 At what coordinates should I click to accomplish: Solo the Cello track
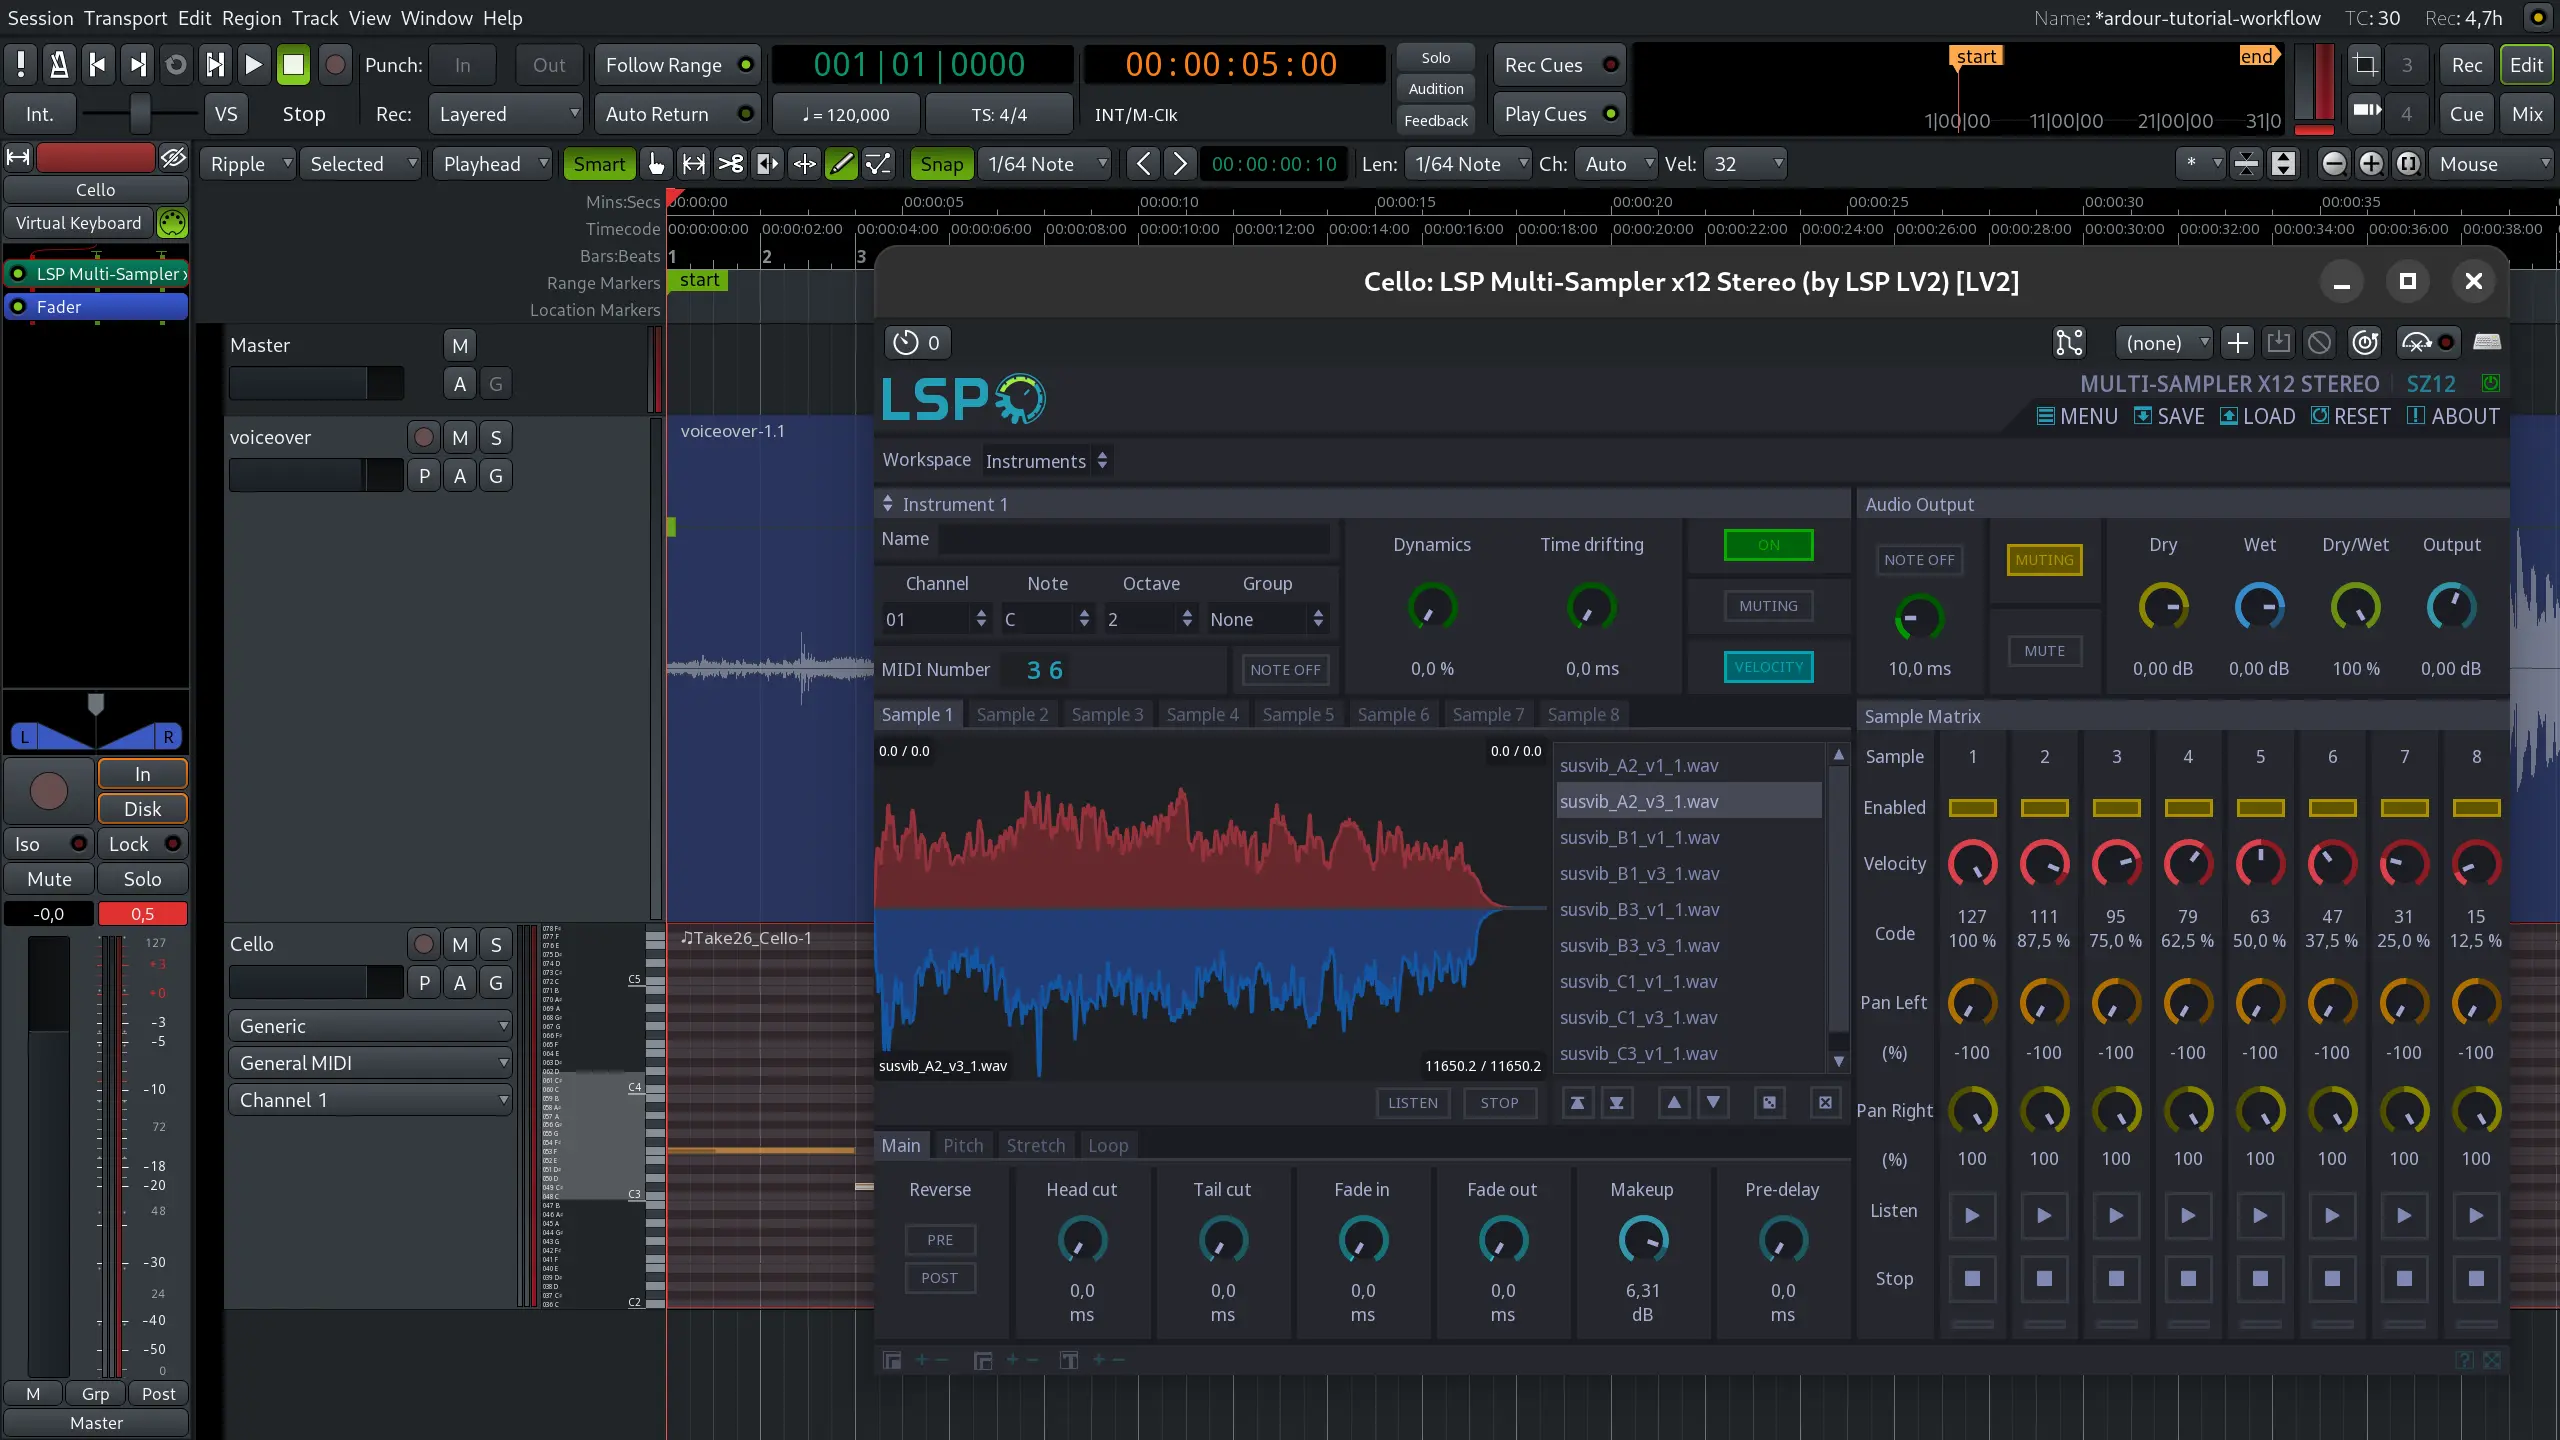496,945
